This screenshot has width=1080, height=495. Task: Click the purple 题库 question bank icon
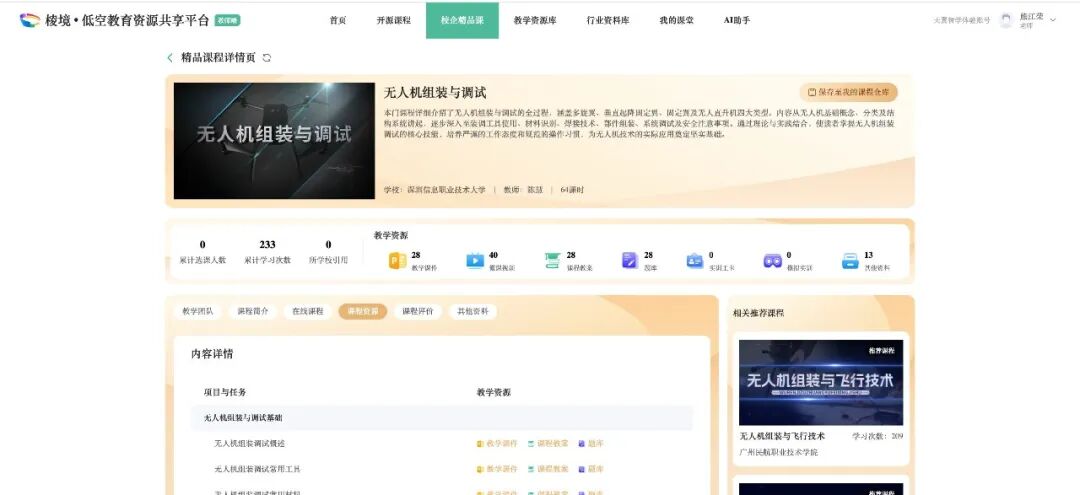click(630, 261)
